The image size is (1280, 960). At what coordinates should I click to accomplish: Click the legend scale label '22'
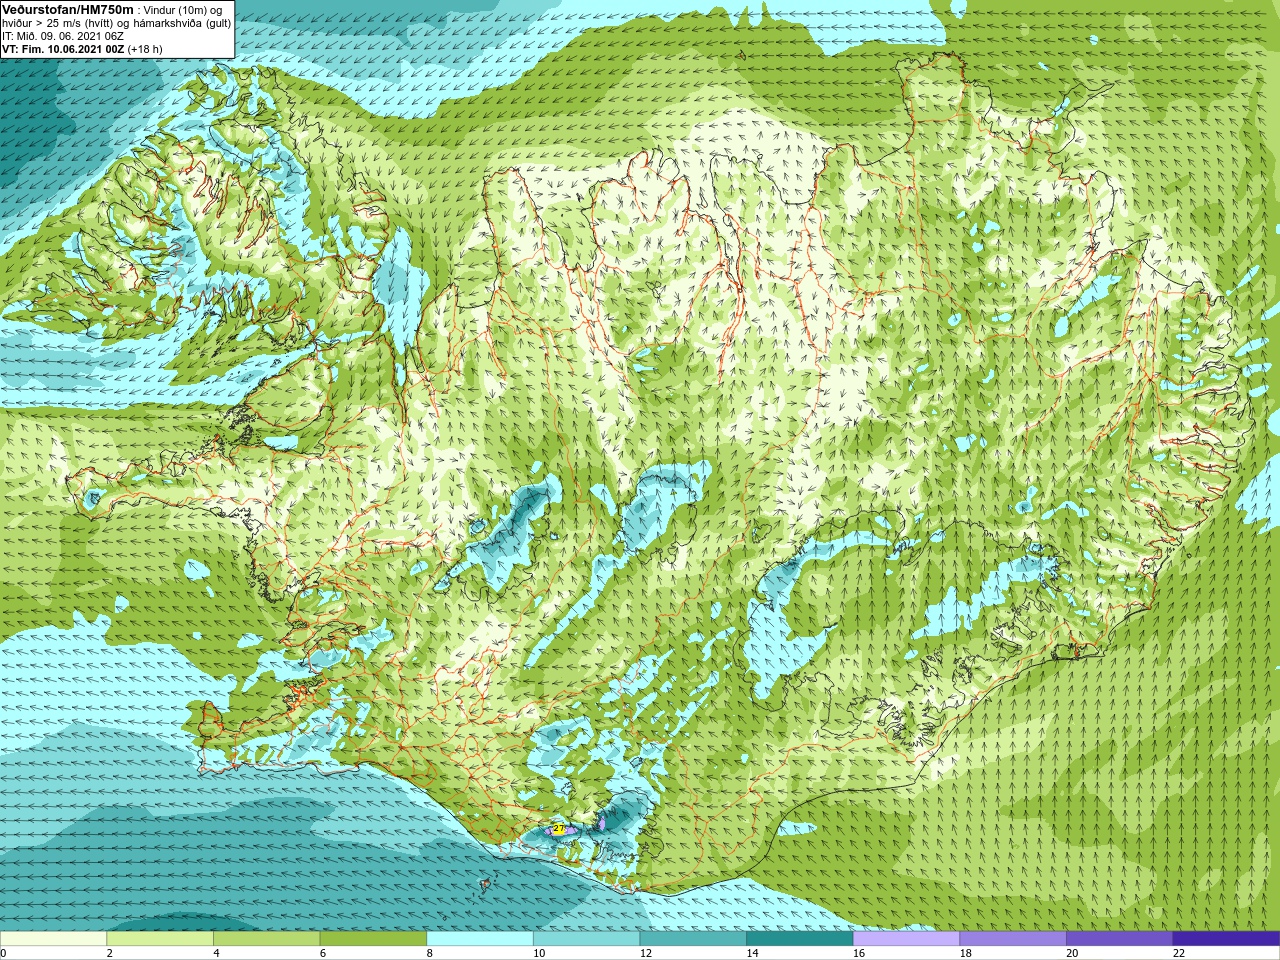point(1179,953)
